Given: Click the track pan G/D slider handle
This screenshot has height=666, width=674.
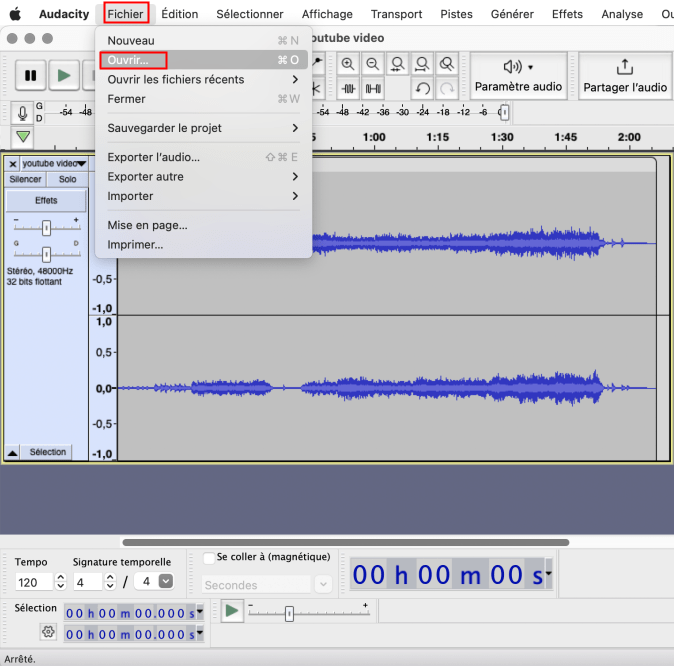Looking at the screenshot, I should [x=46, y=254].
